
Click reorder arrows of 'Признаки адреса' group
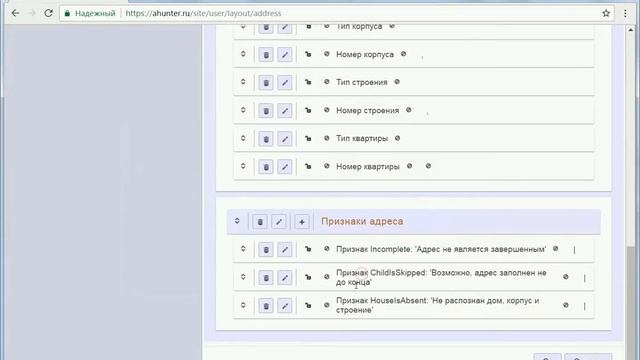click(237, 221)
